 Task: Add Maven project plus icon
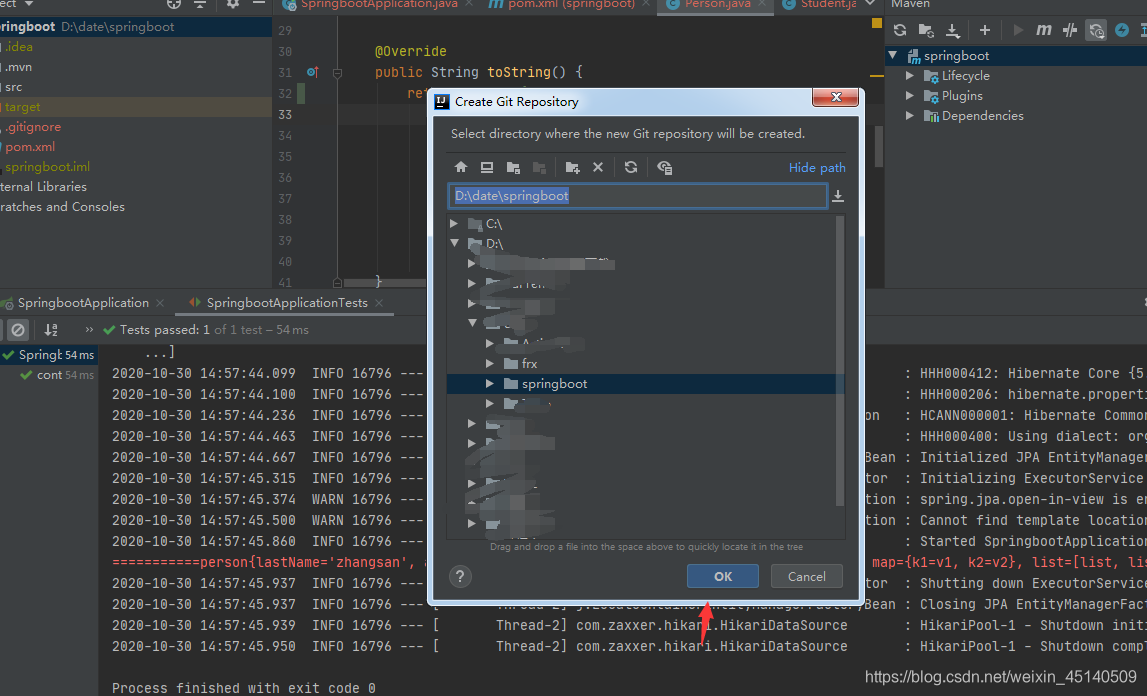coord(985,30)
